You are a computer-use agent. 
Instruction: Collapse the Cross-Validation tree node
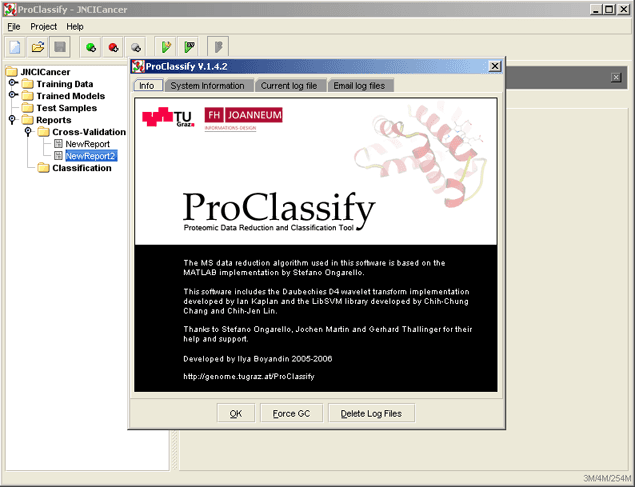[28, 132]
